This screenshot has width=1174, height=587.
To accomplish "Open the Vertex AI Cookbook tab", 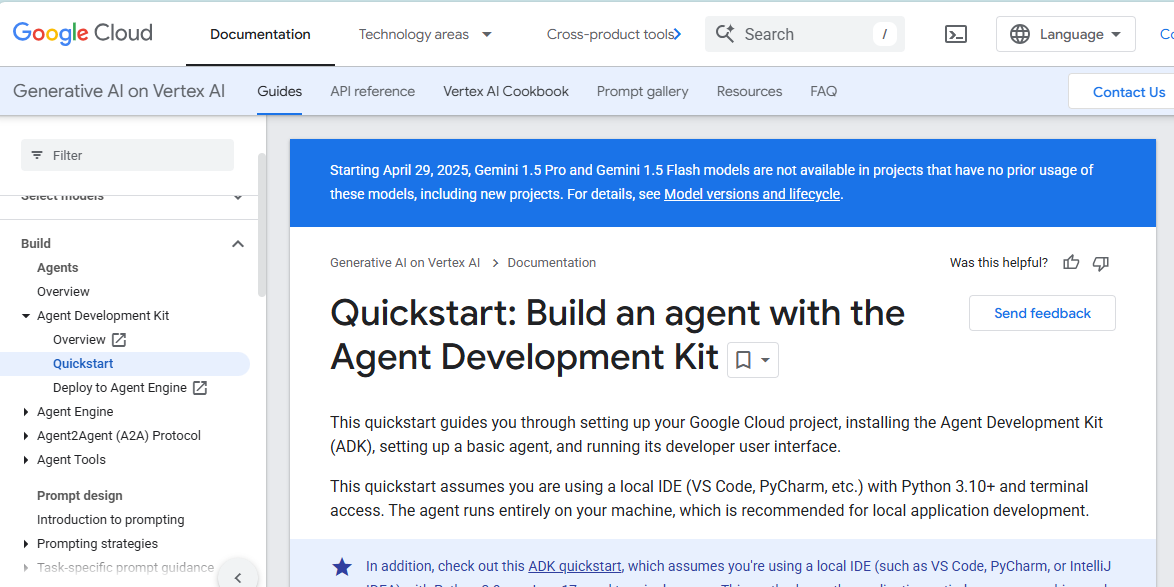I will (x=505, y=91).
